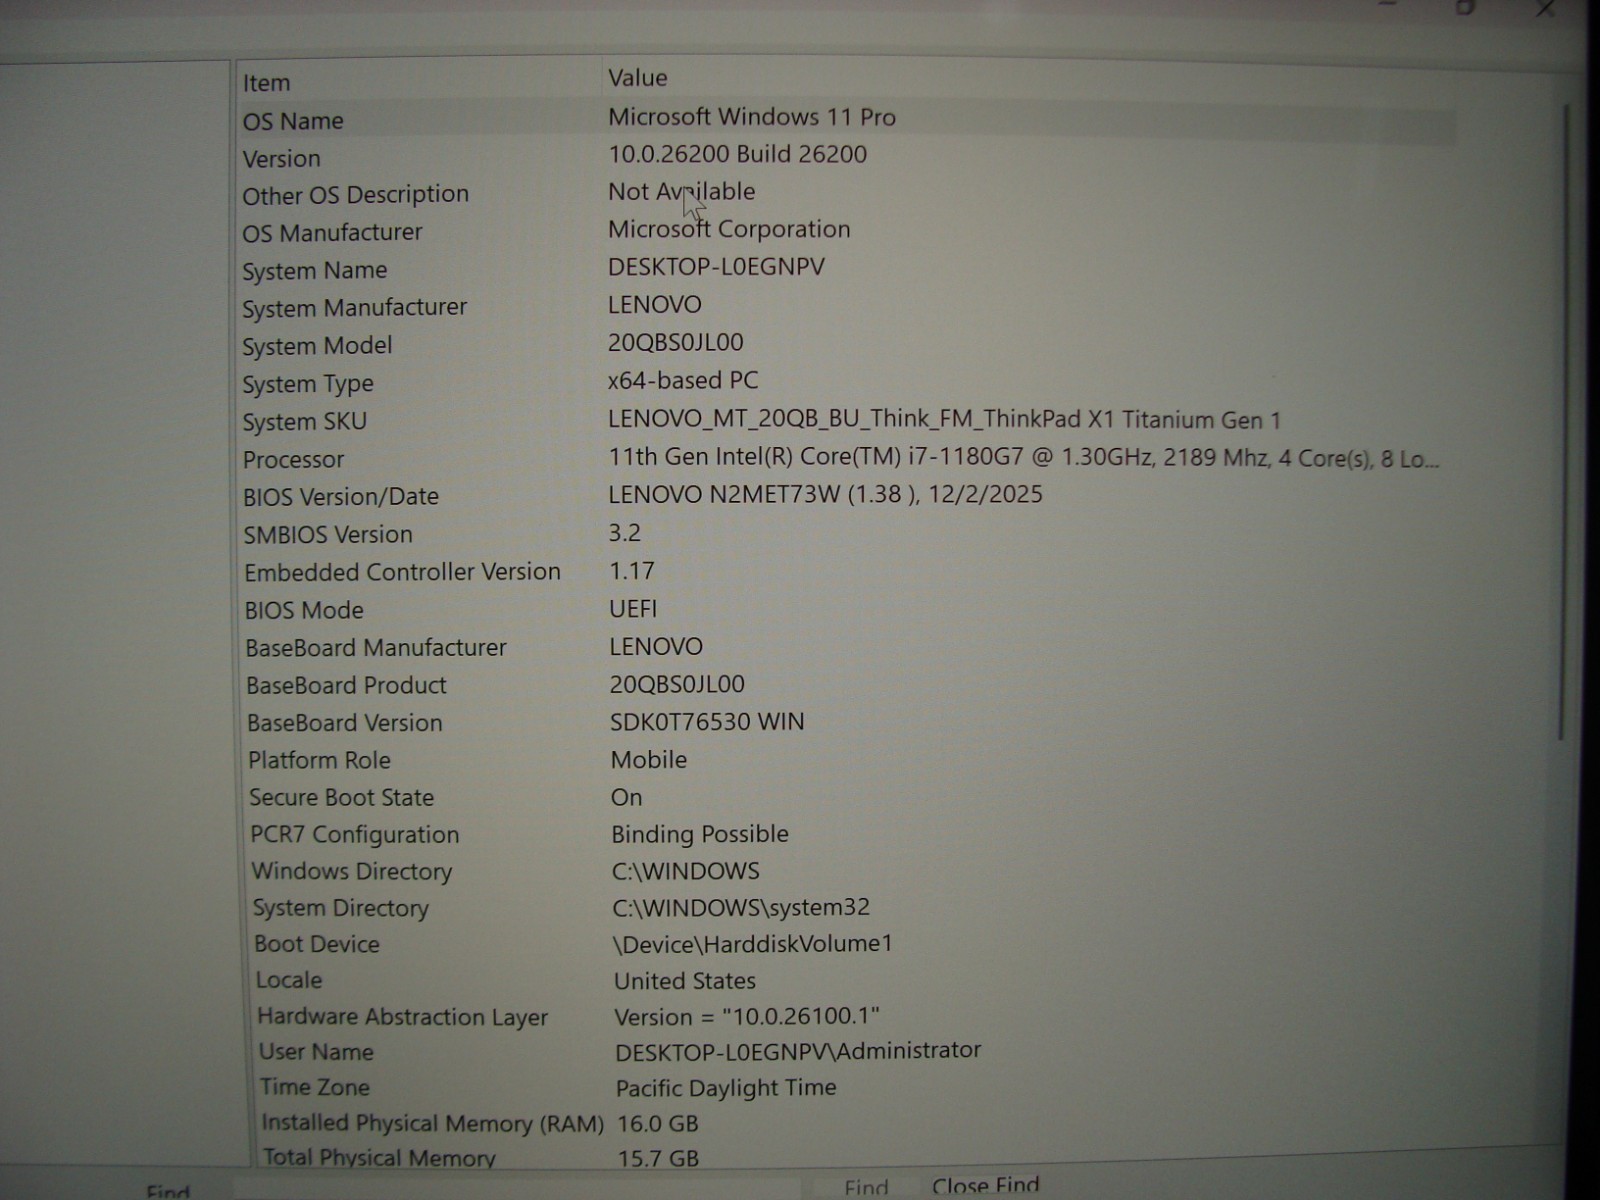Select value SDK0T76530 WIN
The image size is (1600, 1200).
707,722
